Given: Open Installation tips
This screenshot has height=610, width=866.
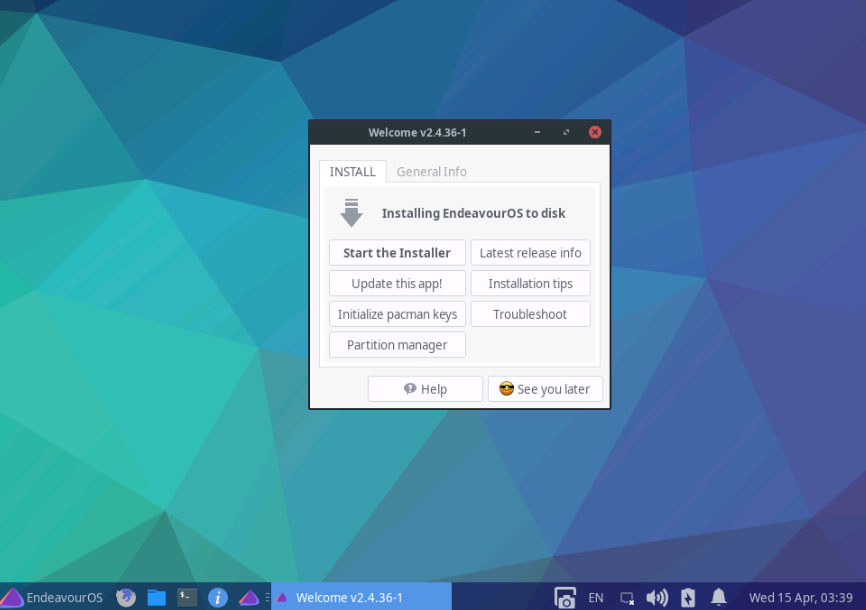Looking at the screenshot, I should 530,283.
